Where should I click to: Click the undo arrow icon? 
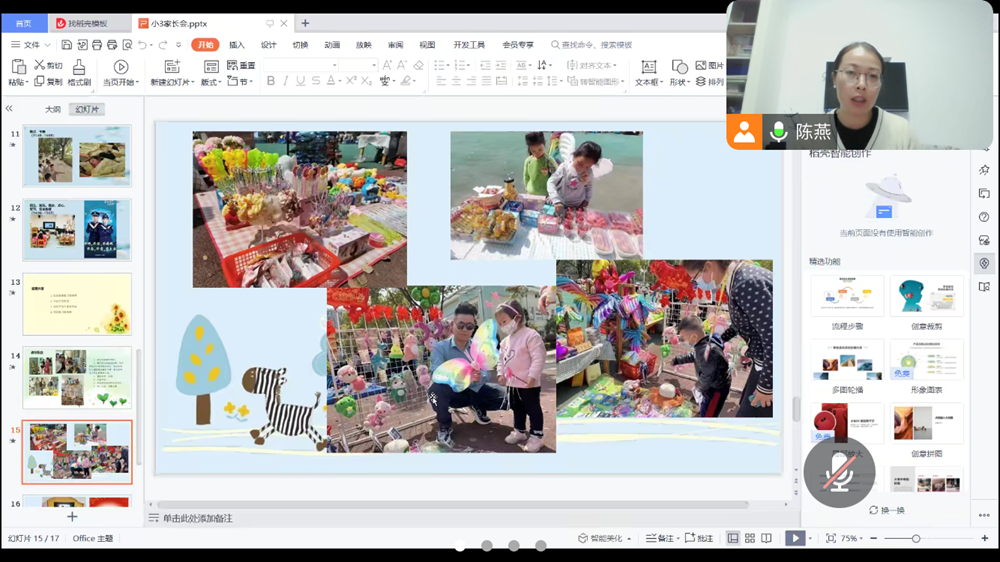142,45
